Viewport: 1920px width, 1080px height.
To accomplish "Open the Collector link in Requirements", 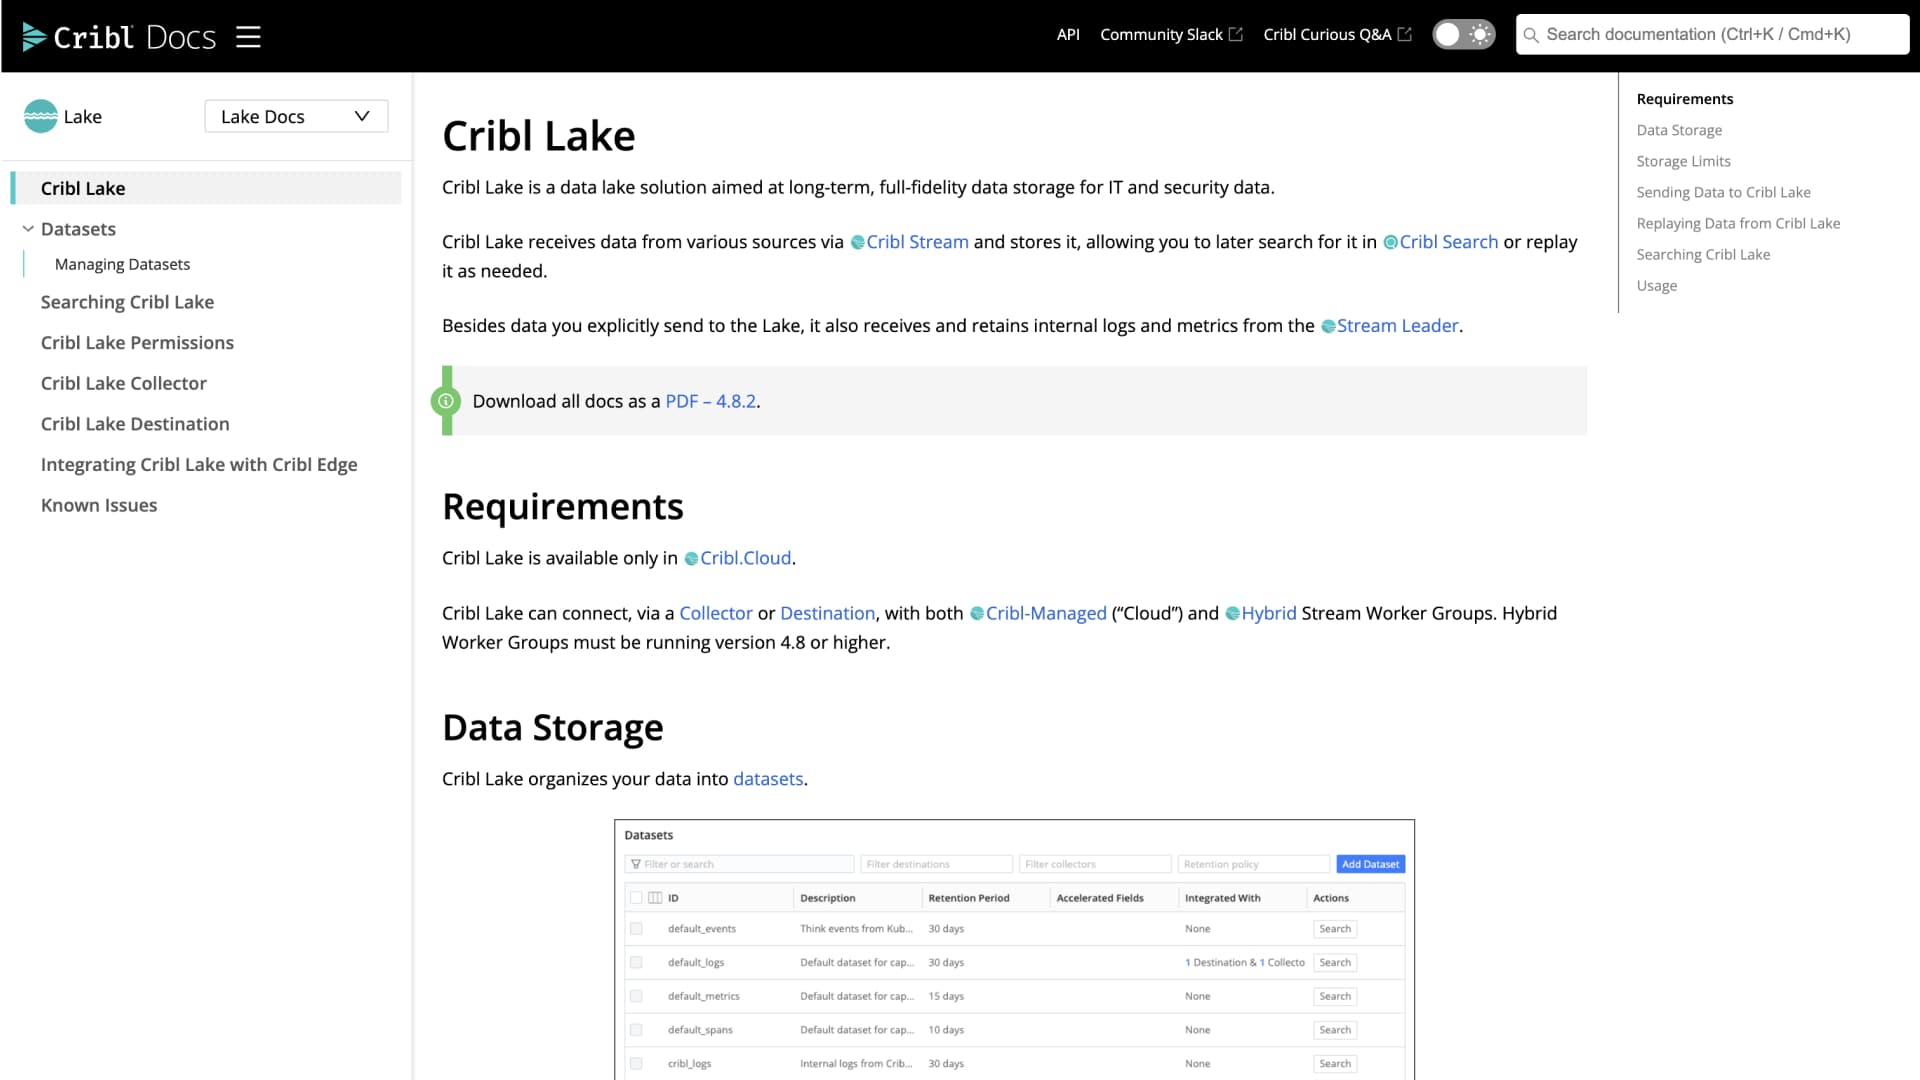I will coord(715,613).
